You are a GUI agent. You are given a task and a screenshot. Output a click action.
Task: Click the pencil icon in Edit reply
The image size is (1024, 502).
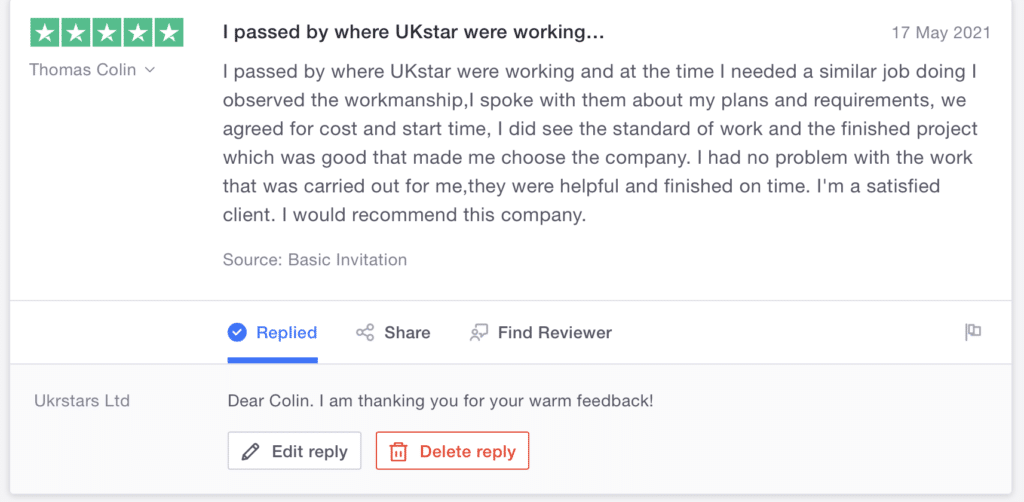point(251,451)
